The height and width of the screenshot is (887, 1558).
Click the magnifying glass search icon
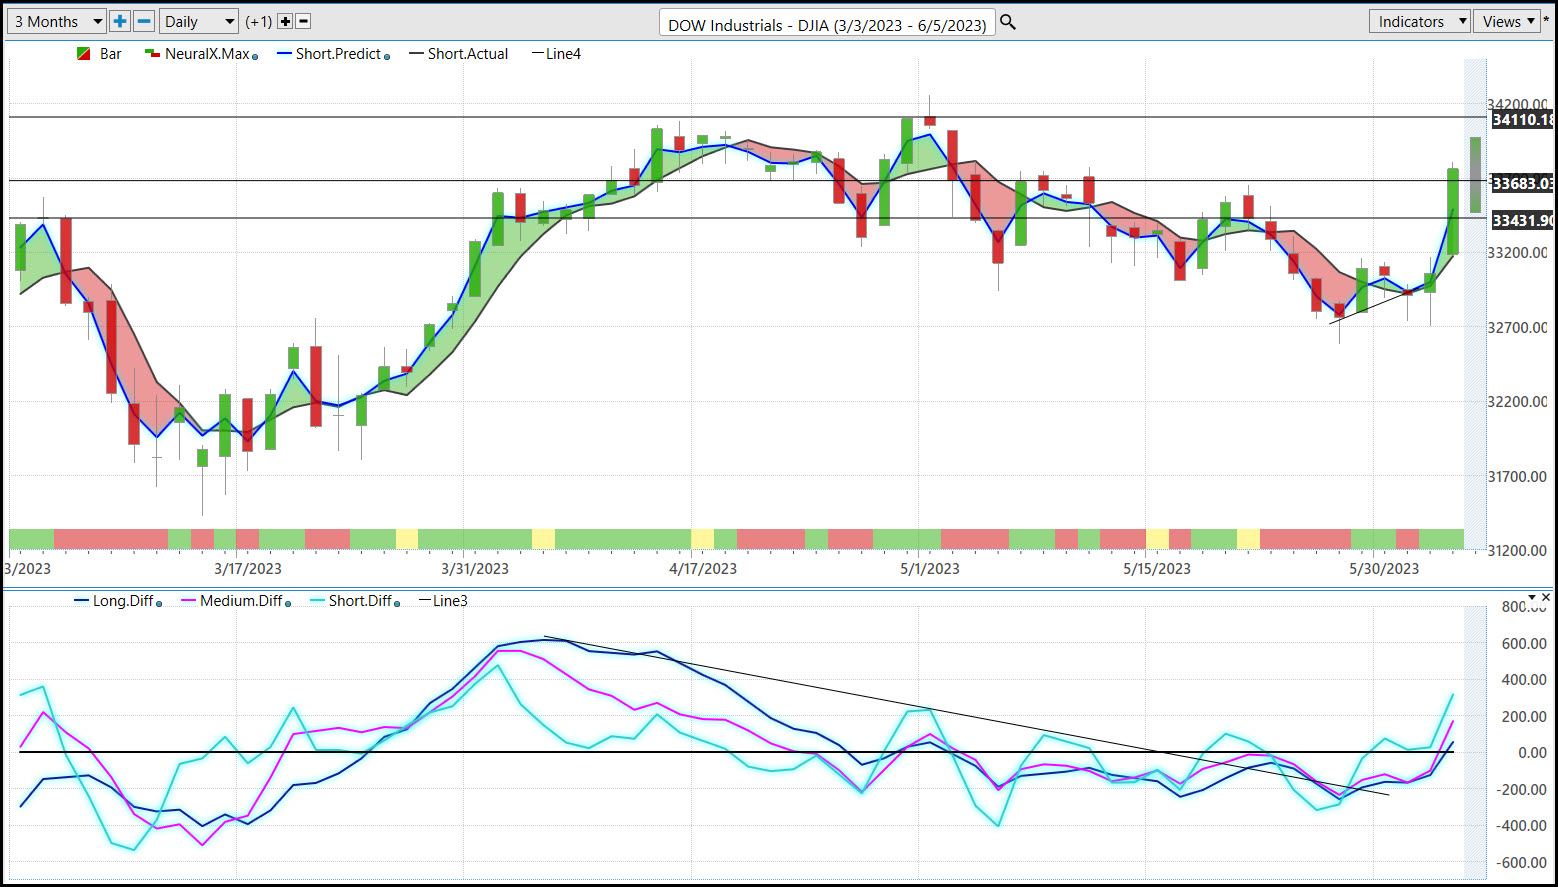pos(1008,22)
